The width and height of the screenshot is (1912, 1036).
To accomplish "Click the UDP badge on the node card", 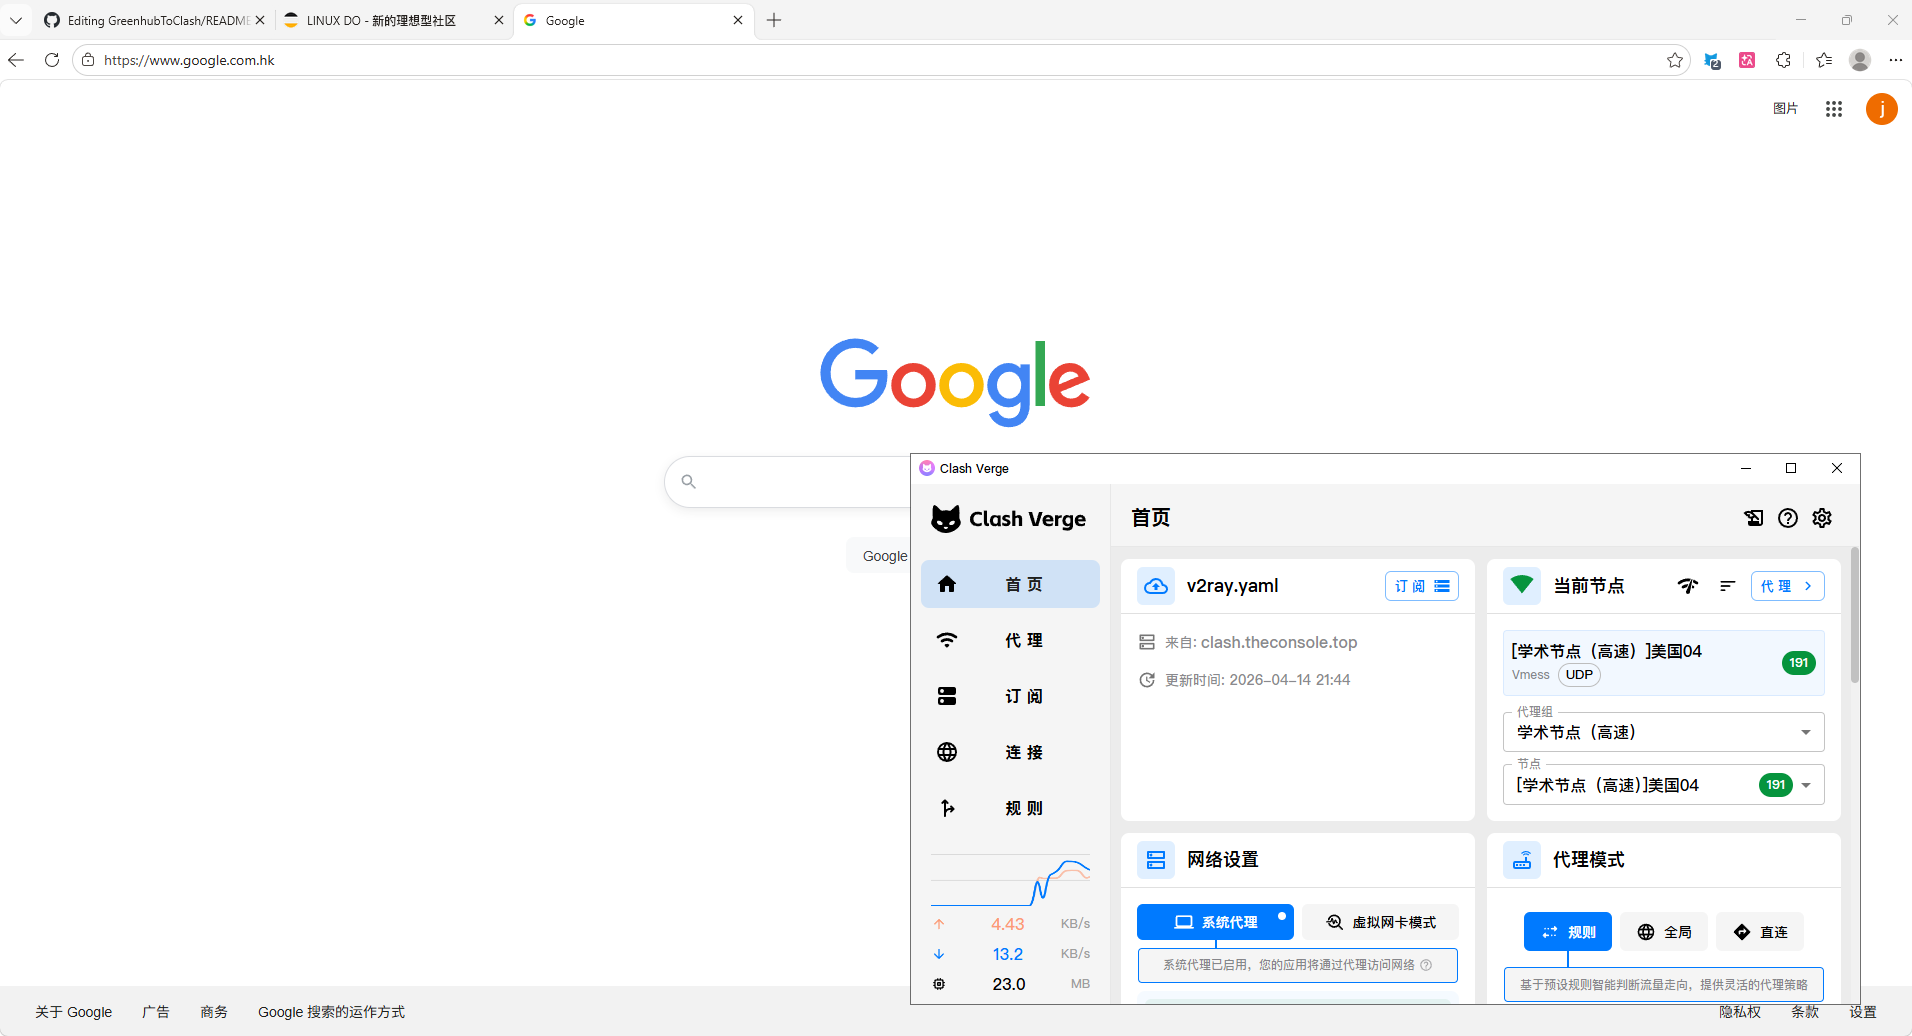I will coord(1579,675).
